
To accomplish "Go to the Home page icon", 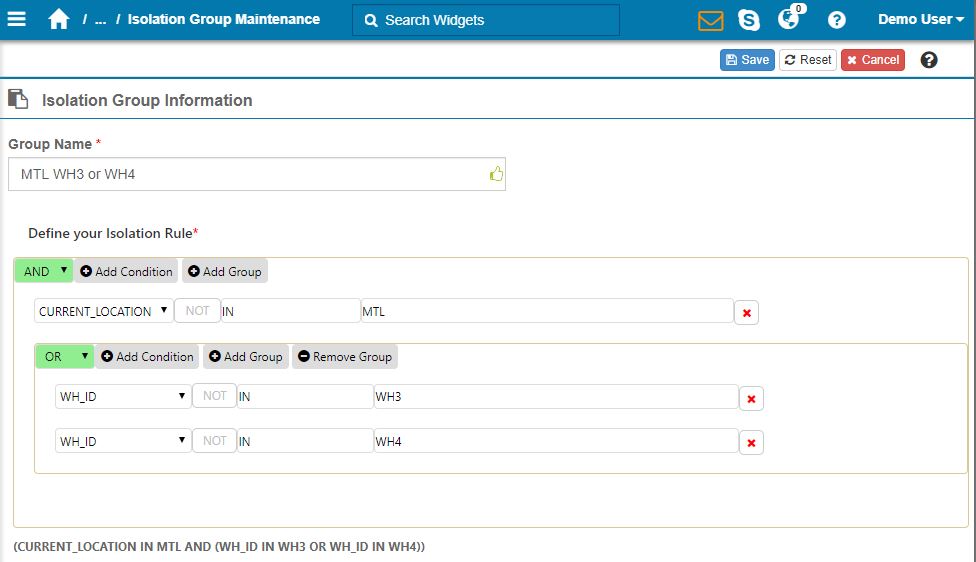I will pos(58,20).
